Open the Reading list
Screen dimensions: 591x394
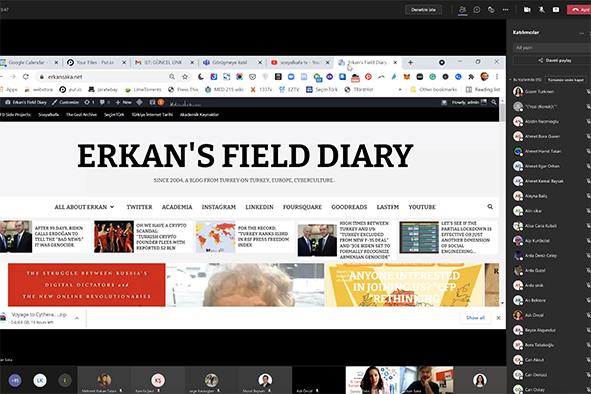[482, 90]
